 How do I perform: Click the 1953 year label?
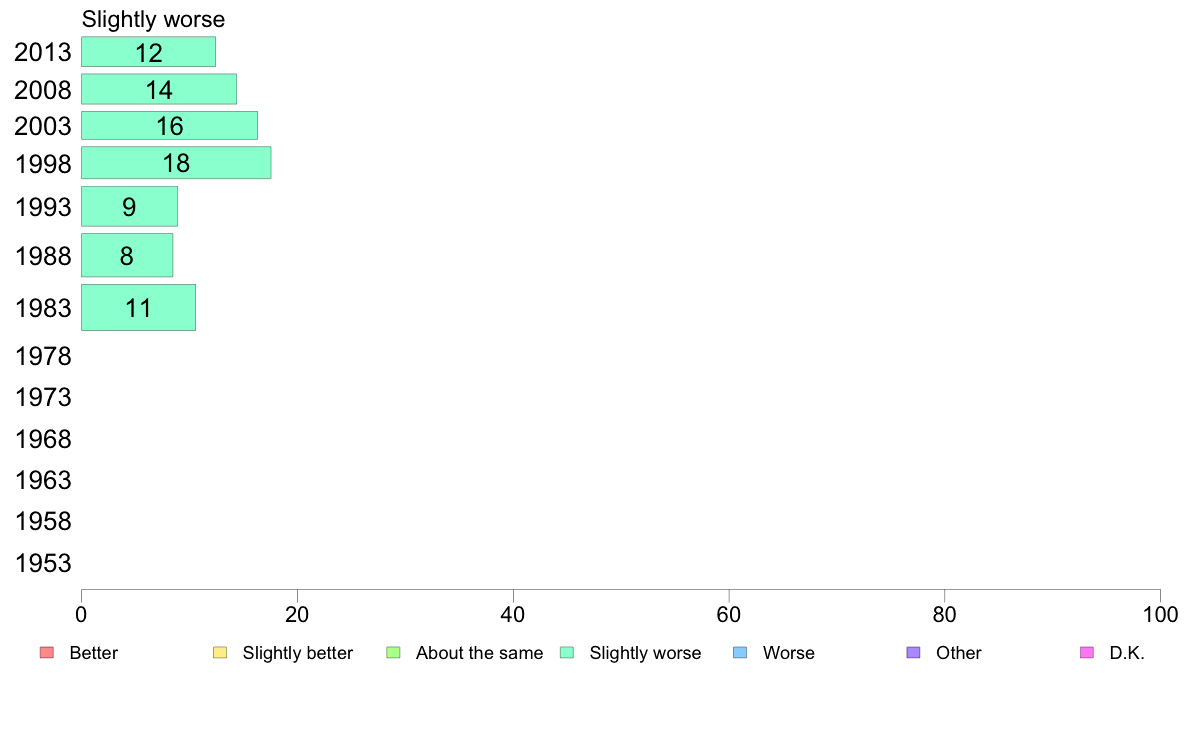(x=43, y=563)
